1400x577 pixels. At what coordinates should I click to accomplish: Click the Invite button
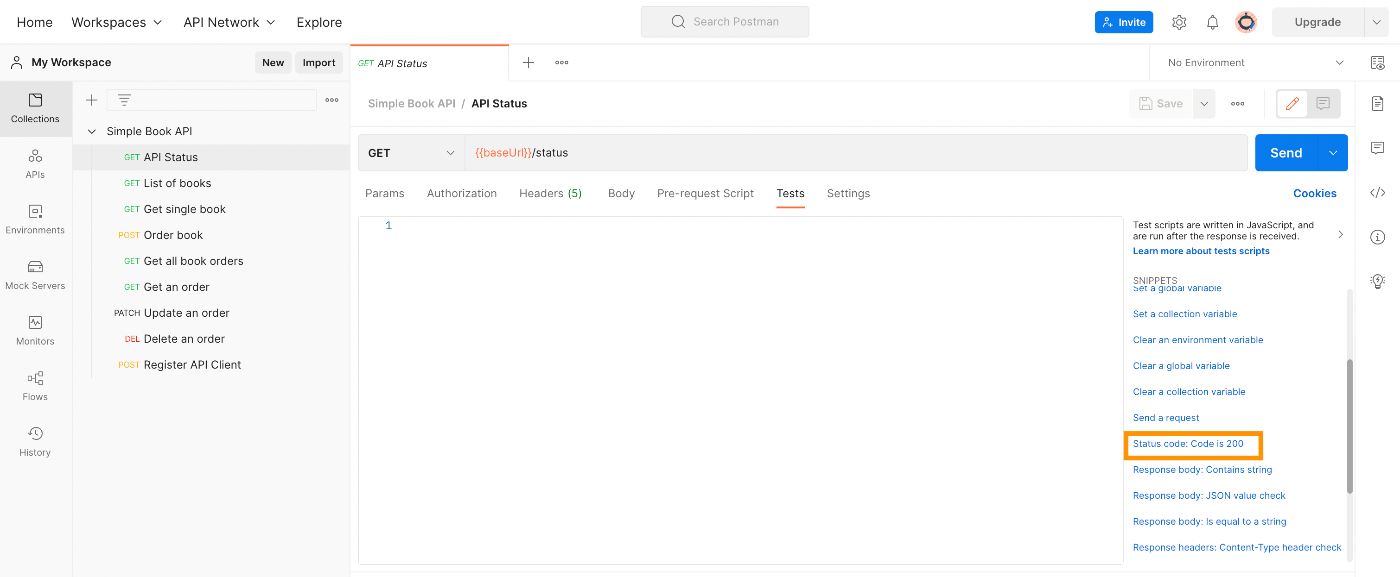1124,22
